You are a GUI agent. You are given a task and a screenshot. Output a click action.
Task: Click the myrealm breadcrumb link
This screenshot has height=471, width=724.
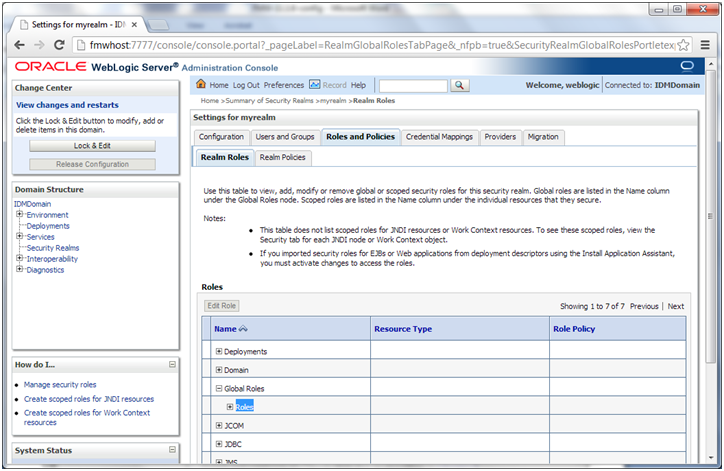click(333, 101)
